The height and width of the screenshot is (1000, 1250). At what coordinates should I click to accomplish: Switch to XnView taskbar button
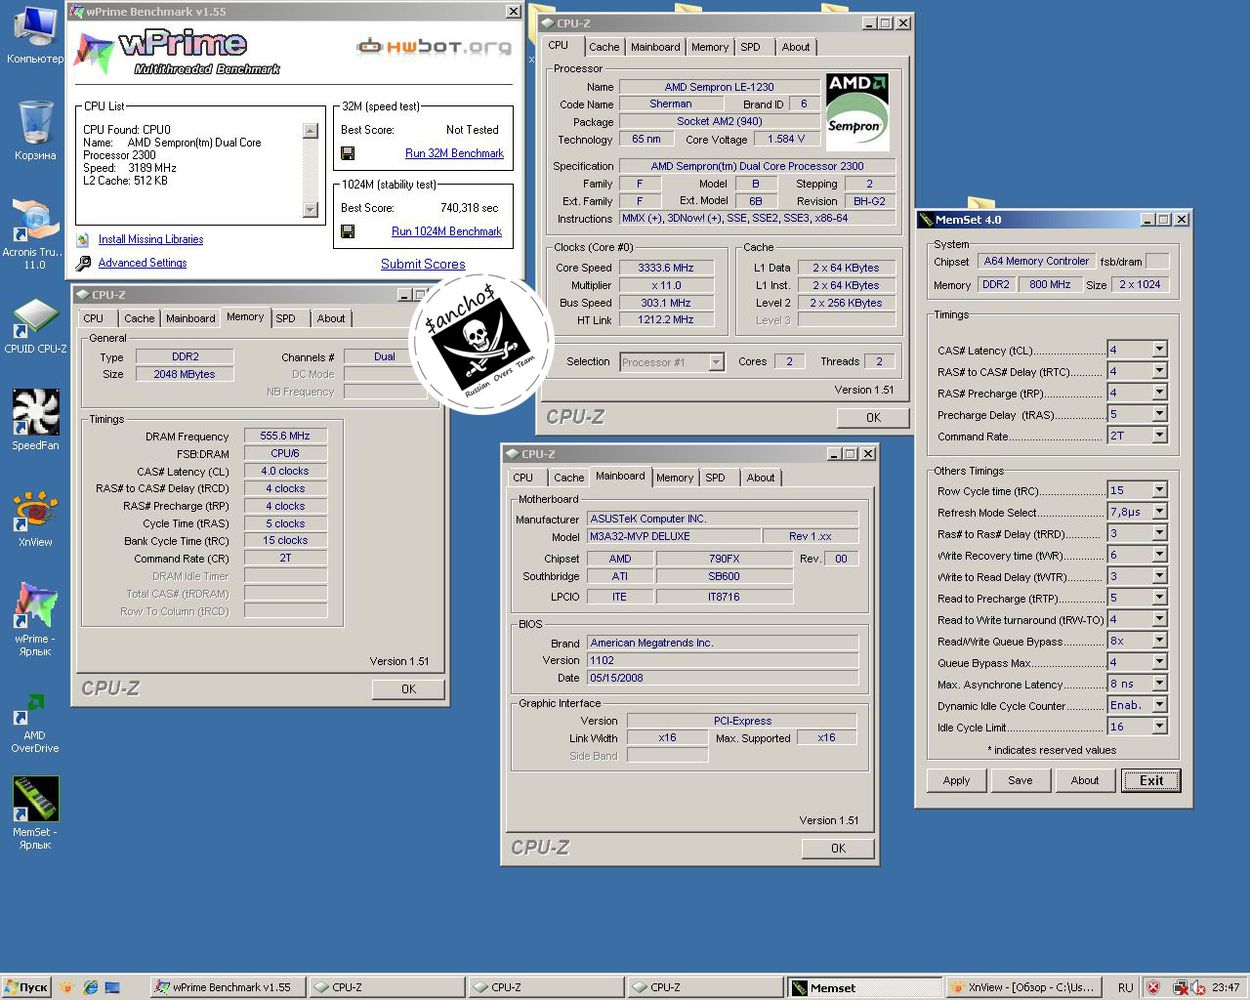pos(1022,987)
